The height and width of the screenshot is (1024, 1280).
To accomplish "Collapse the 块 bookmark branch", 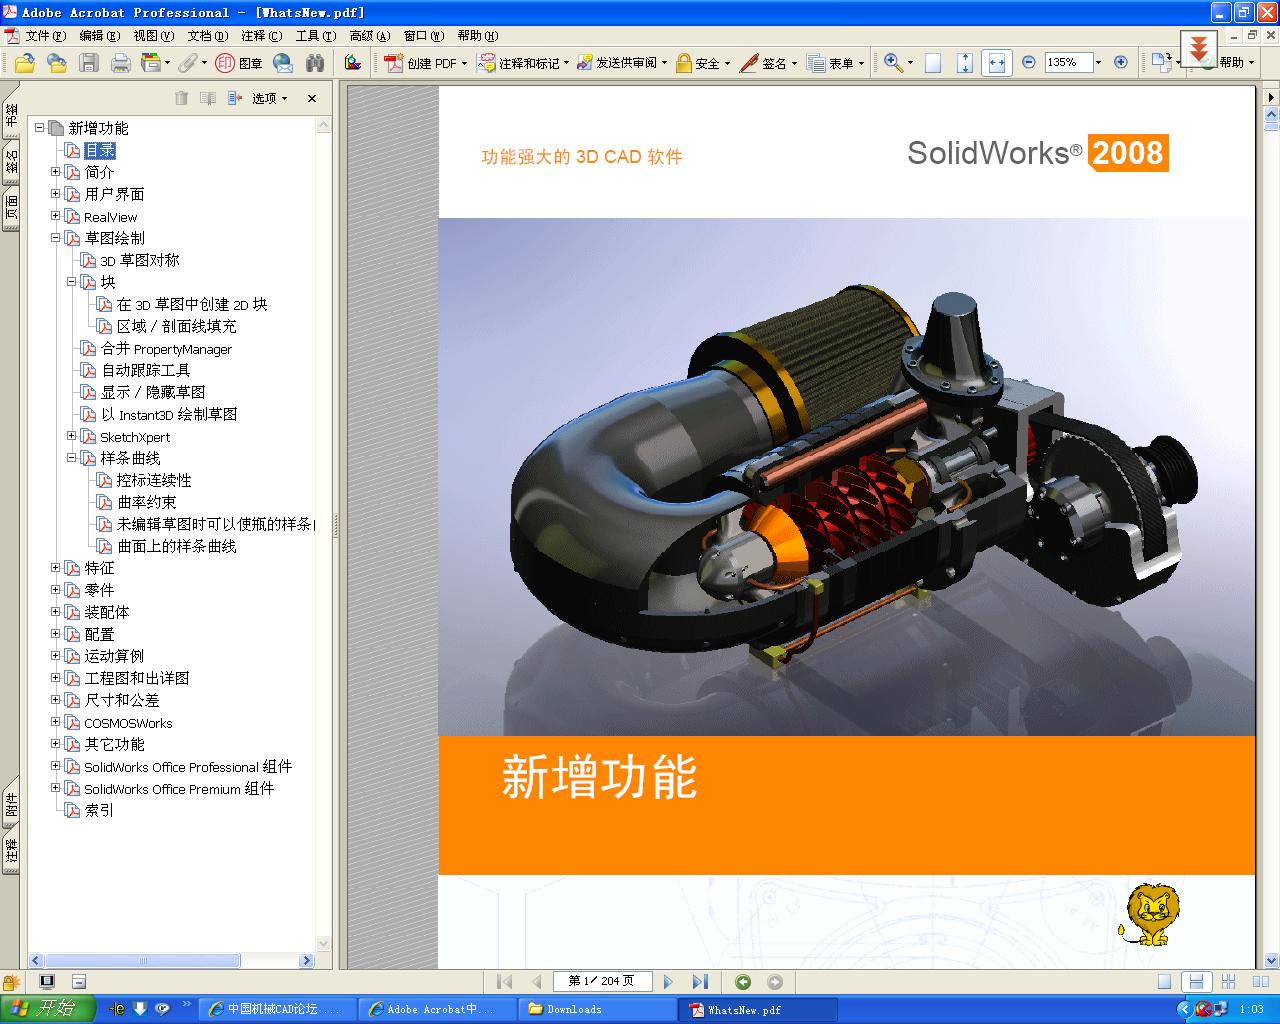I will pos(72,282).
